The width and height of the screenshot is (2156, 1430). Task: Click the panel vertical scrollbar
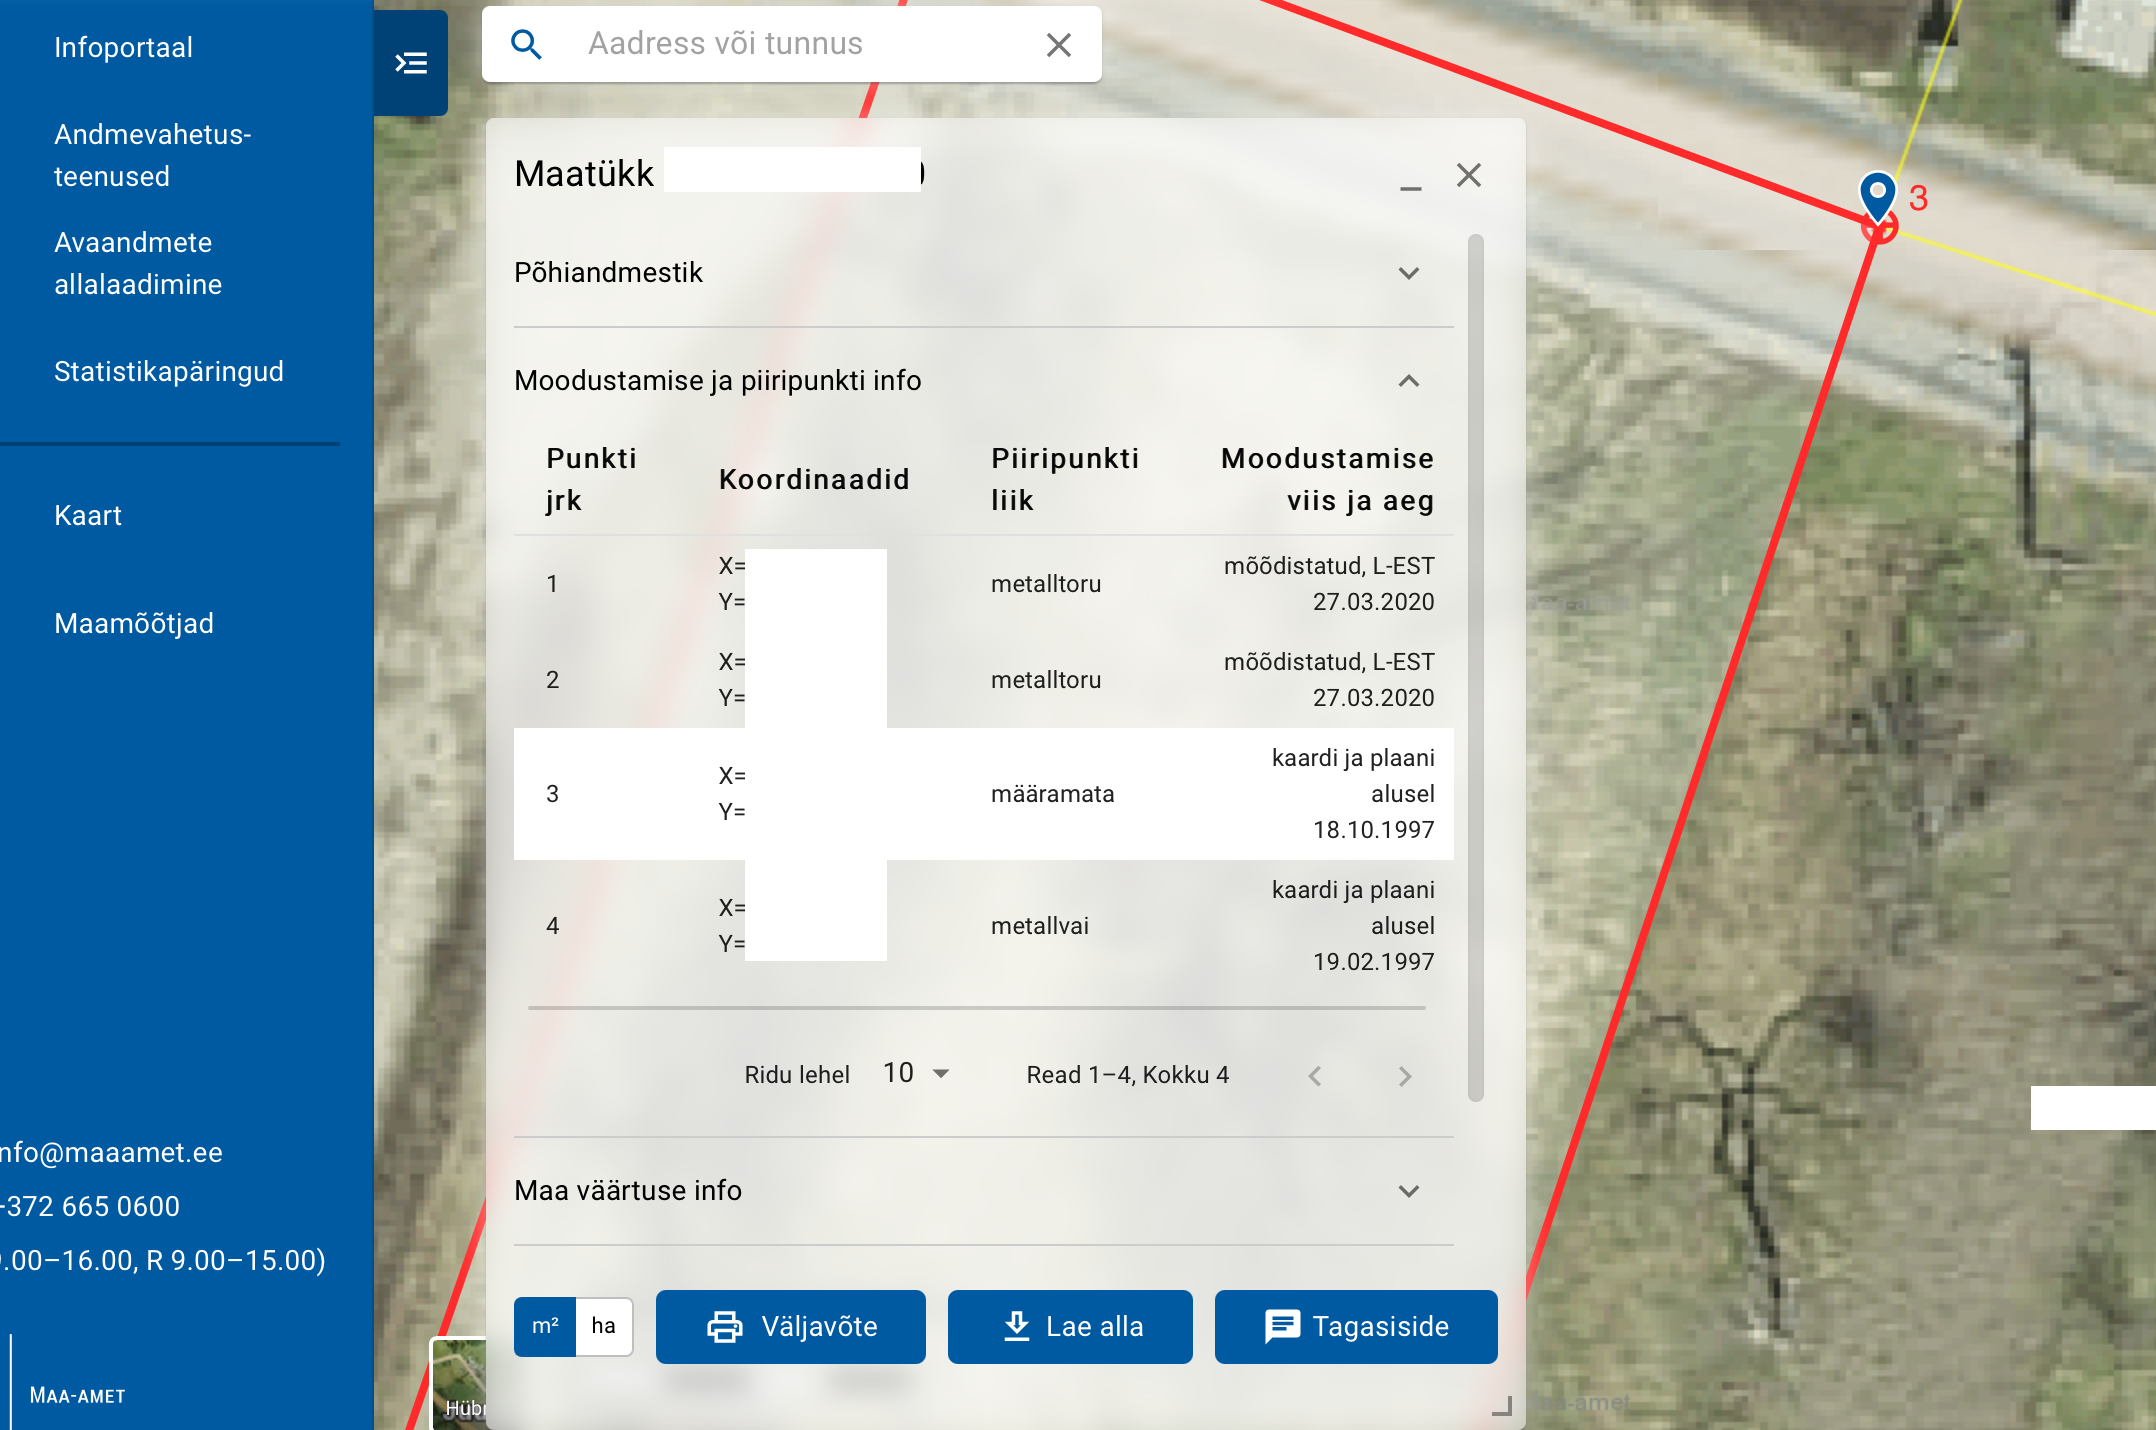(x=1475, y=667)
